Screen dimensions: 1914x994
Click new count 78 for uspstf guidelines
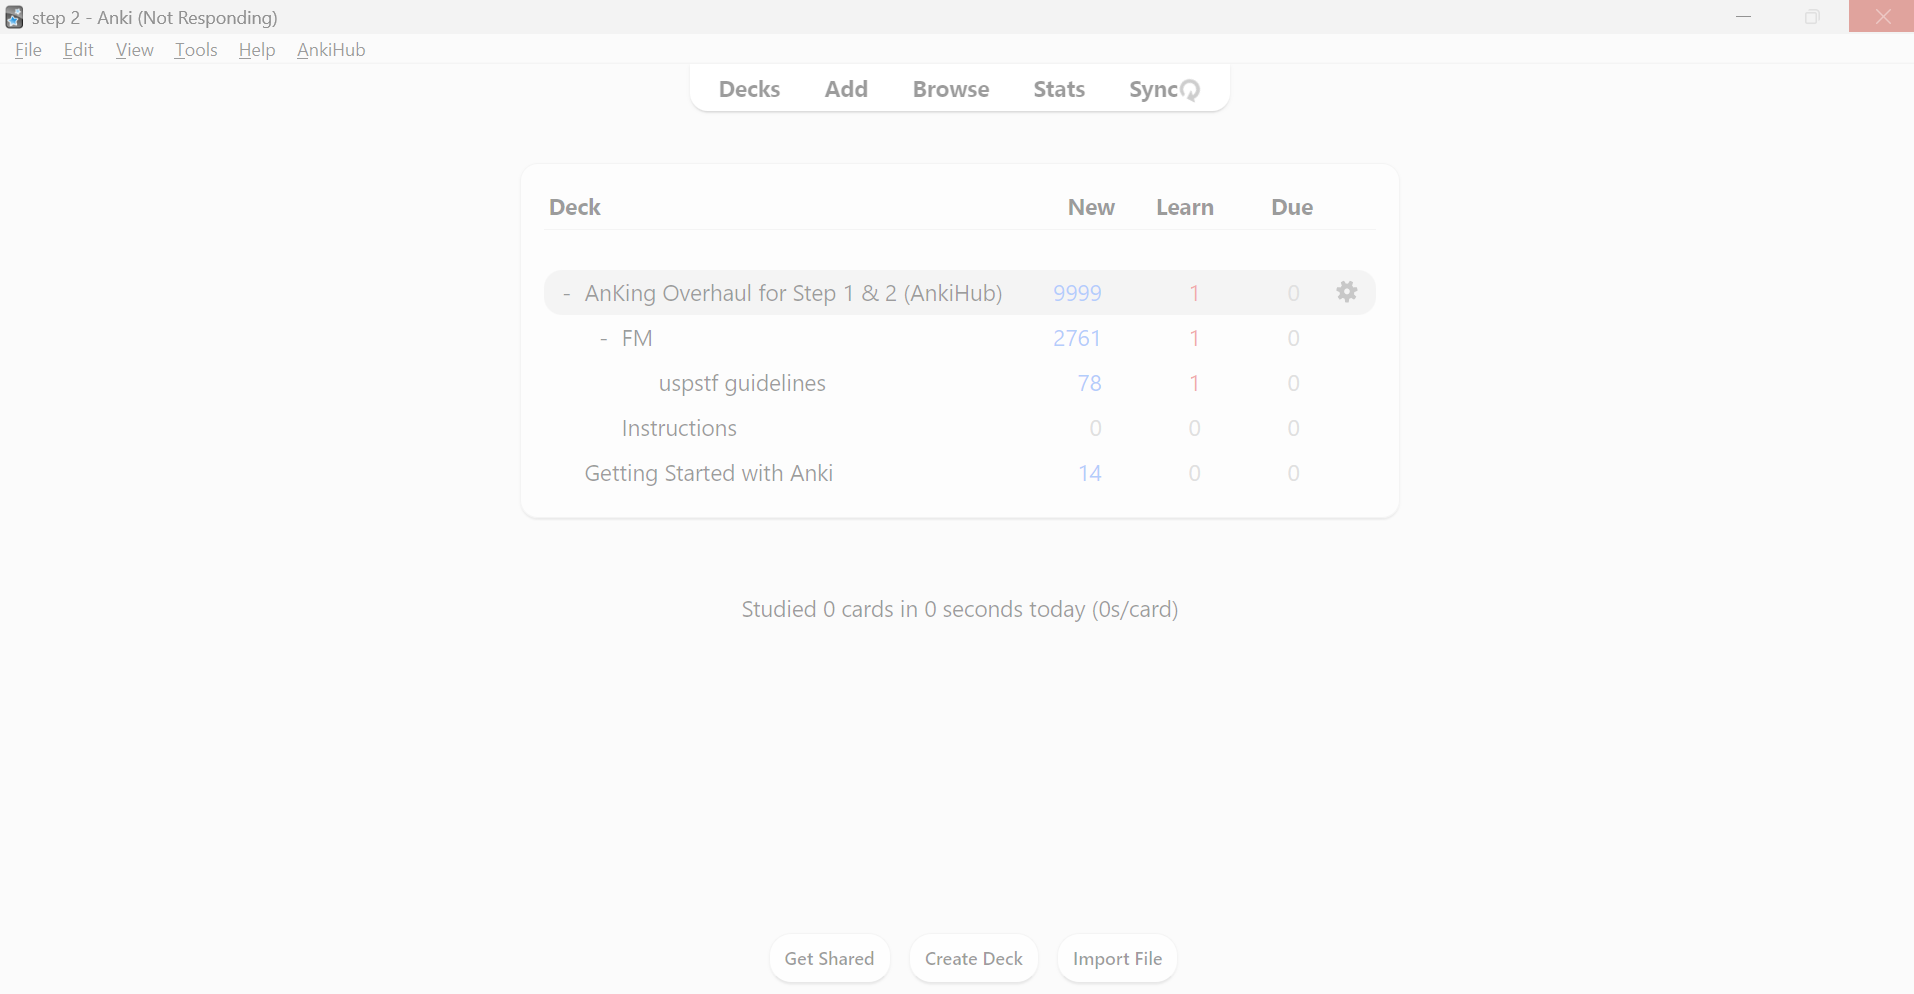pos(1090,383)
